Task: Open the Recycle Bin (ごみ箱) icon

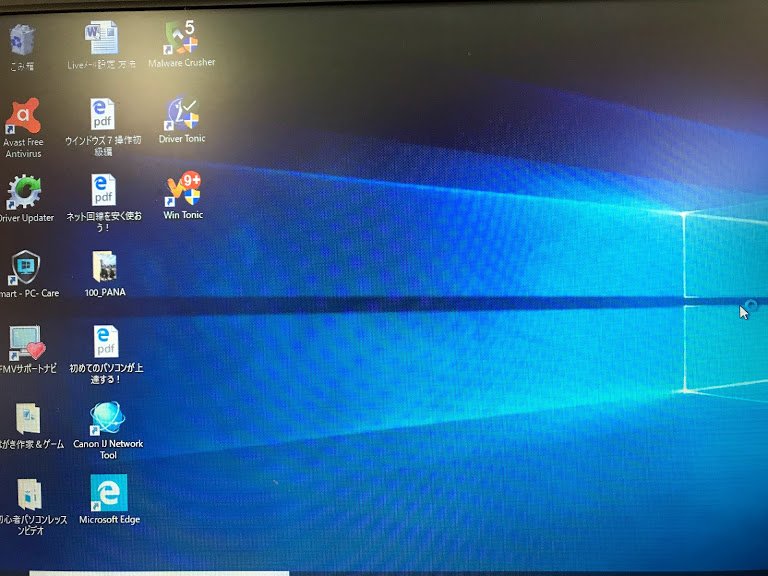Action: (x=22, y=40)
